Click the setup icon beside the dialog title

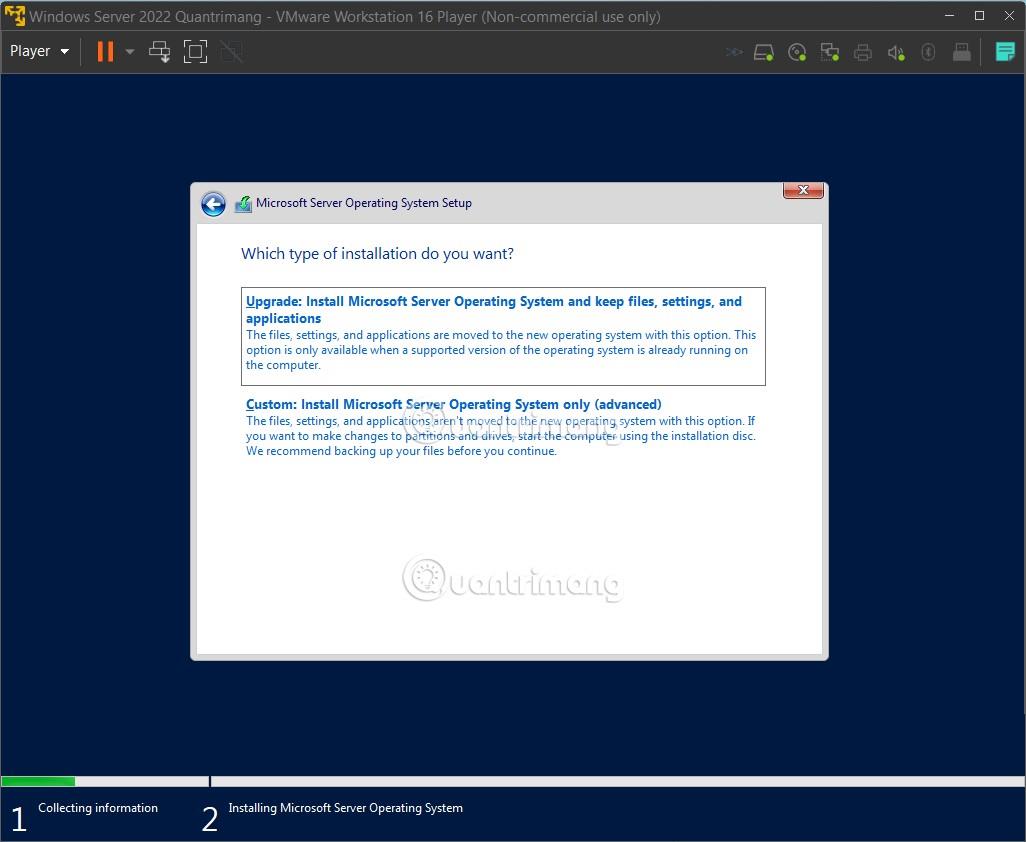click(x=243, y=204)
